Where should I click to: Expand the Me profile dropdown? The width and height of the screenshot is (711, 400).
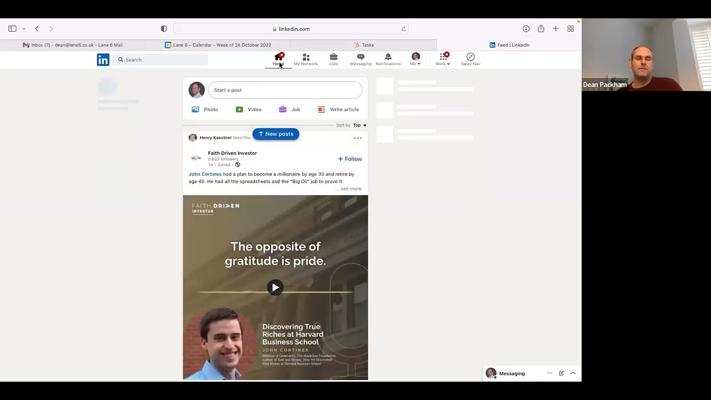coord(415,60)
